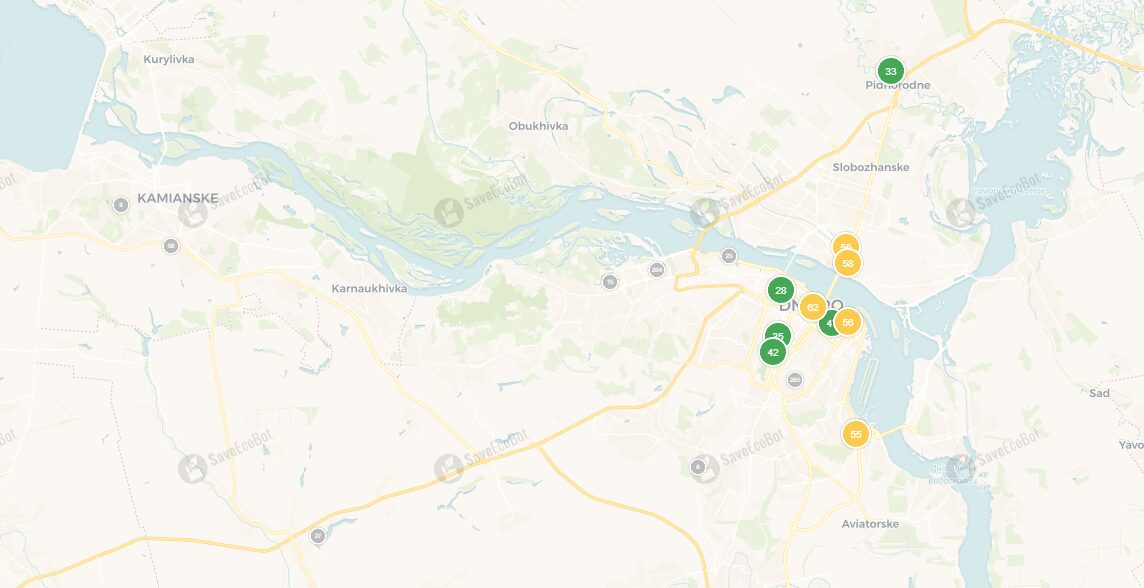Click the gray 265 marker below Dnipro
The width and height of the screenshot is (1144, 588).
[795, 380]
